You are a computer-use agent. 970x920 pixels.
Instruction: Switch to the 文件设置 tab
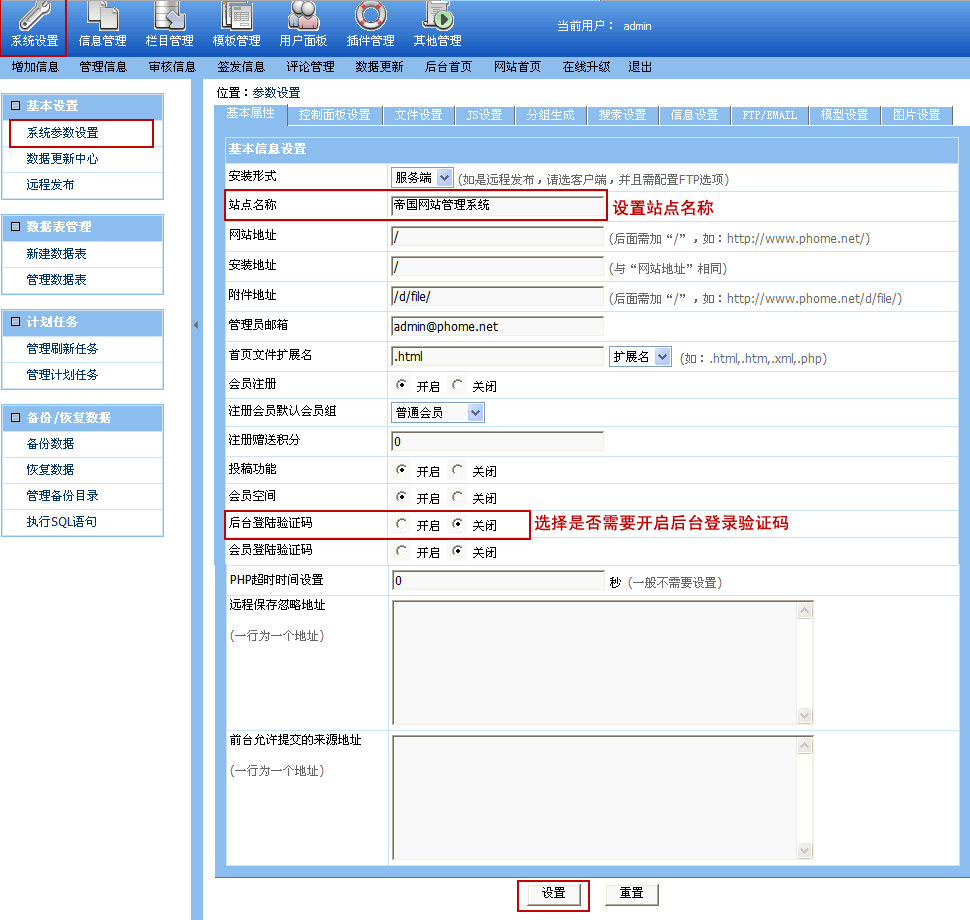418,115
